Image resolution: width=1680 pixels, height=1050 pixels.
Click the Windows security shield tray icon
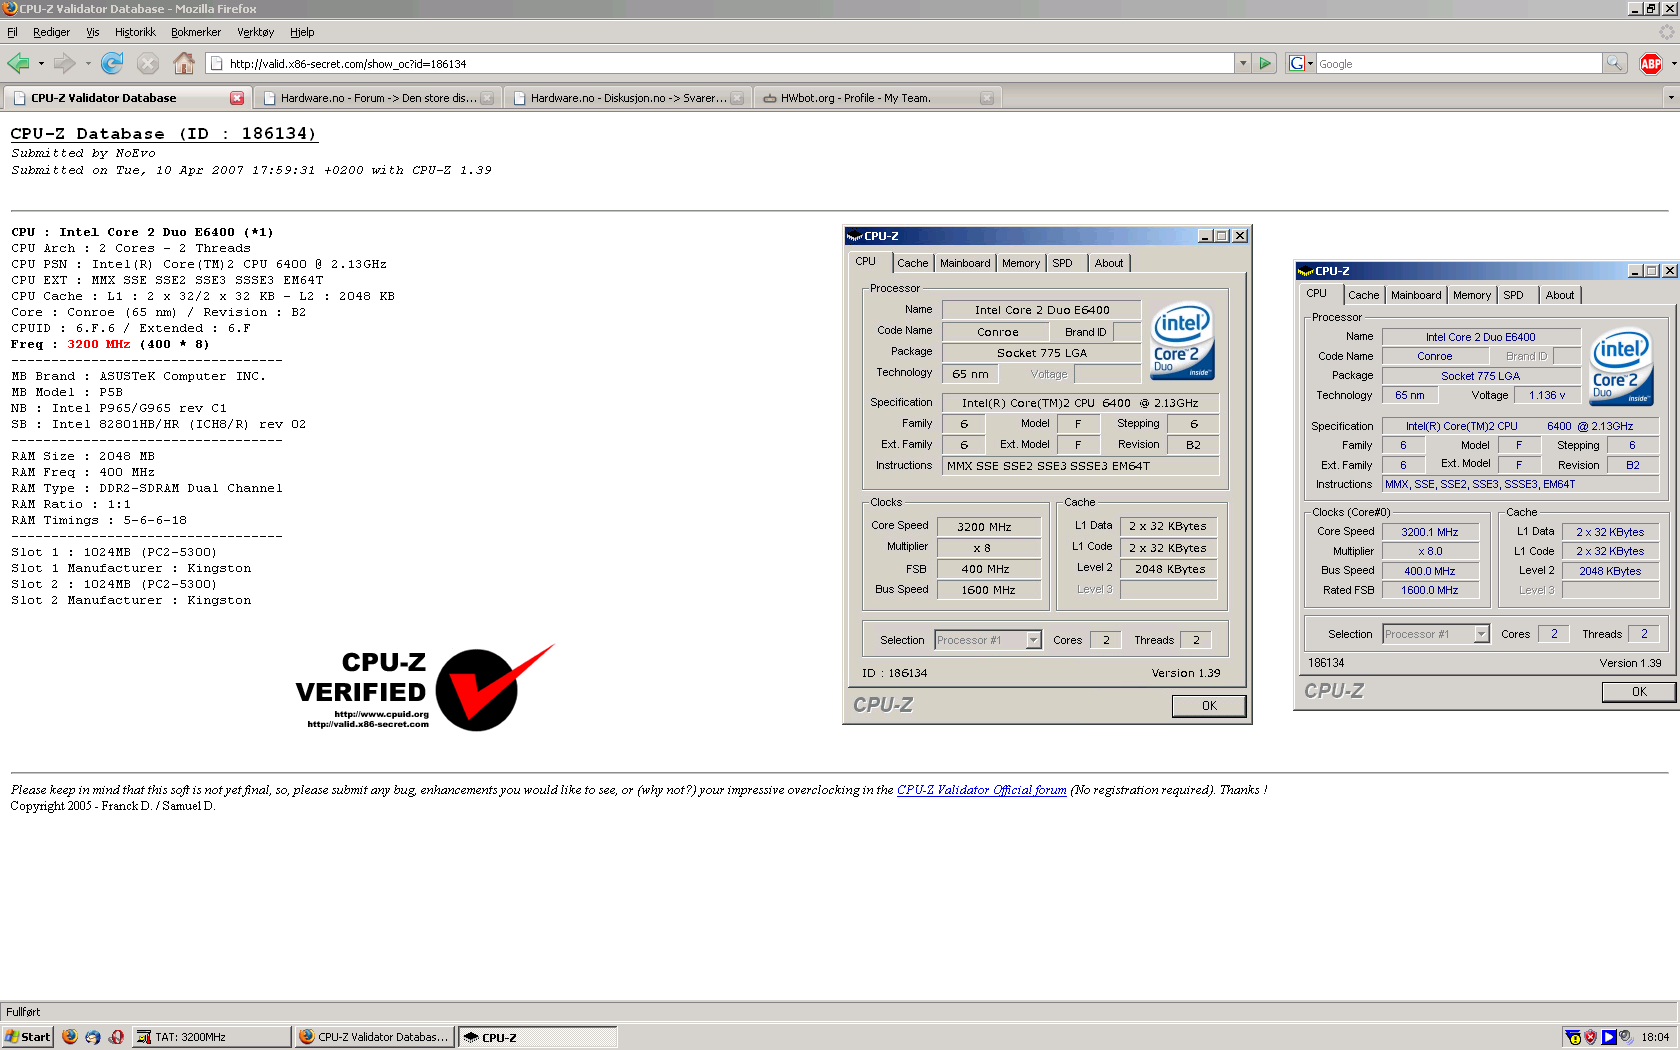pyautogui.click(x=1590, y=1037)
